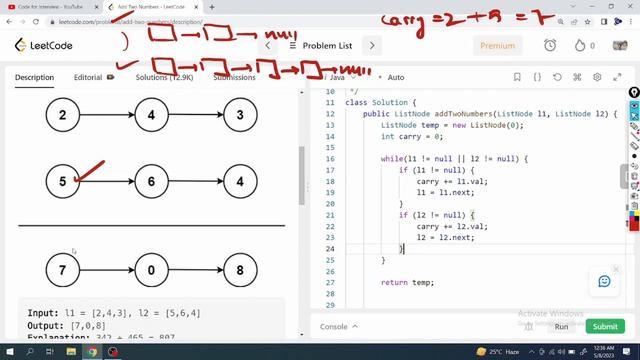640x360 pixels.
Task: Open Windows taskbar search
Action: (30, 351)
